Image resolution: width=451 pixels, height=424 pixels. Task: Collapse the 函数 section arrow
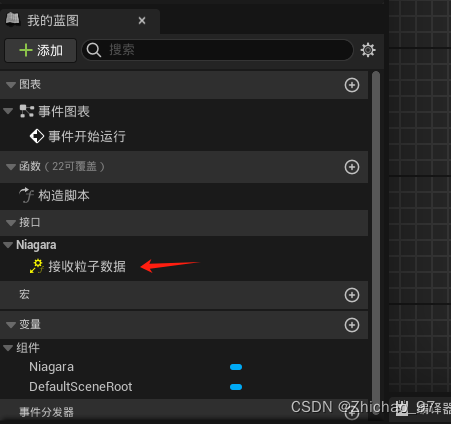pyautogui.click(x=11, y=167)
